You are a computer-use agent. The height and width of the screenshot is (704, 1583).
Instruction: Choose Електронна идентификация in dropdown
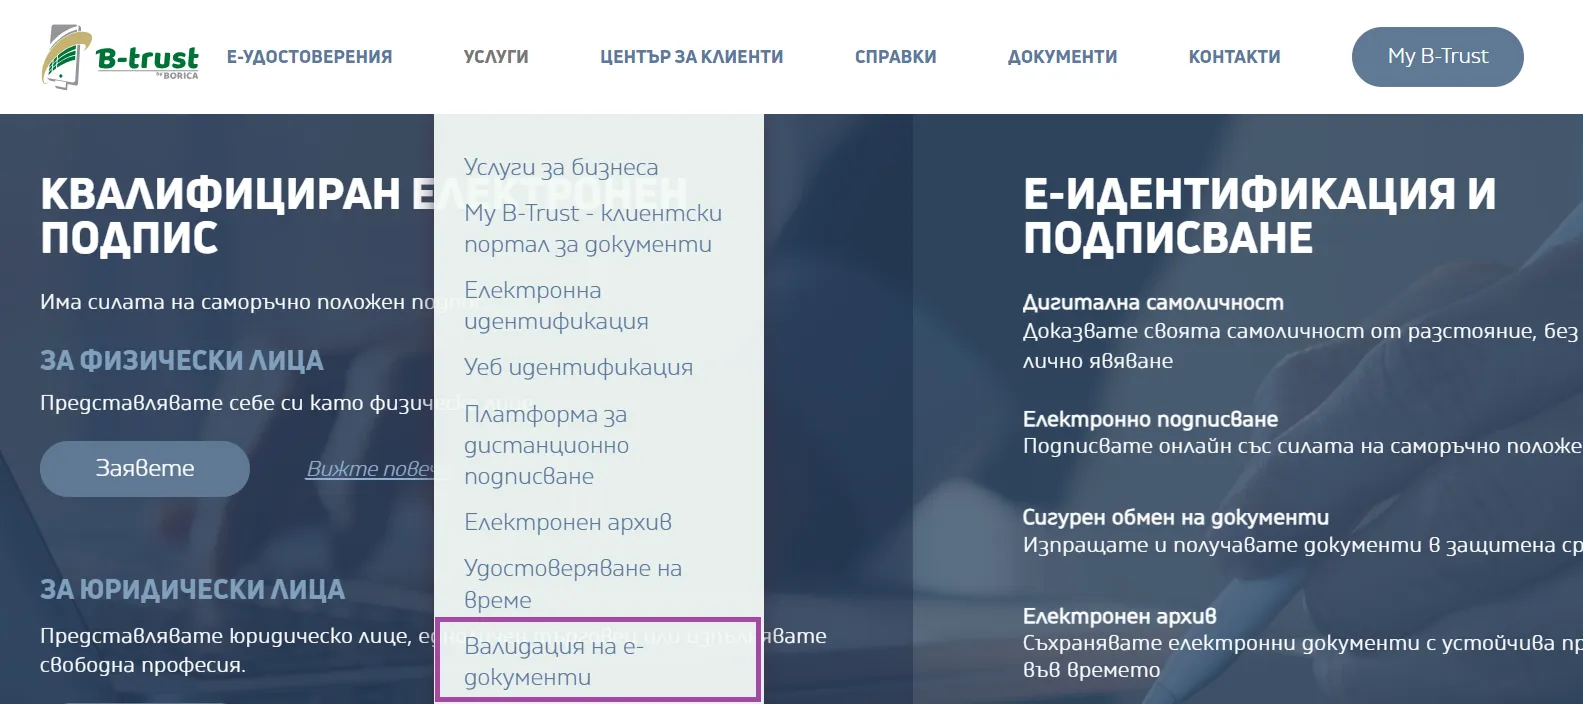(x=556, y=305)
